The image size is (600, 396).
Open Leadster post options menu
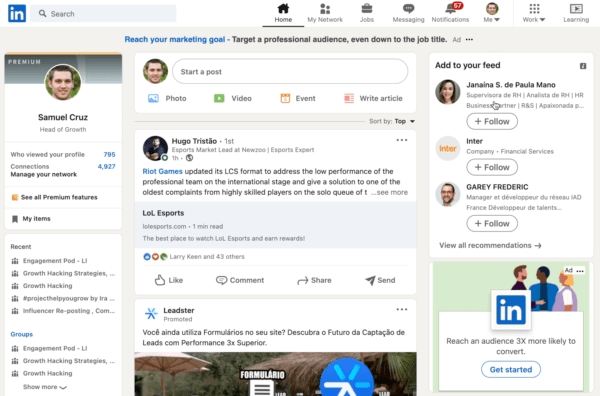click(x=402, y=309)
